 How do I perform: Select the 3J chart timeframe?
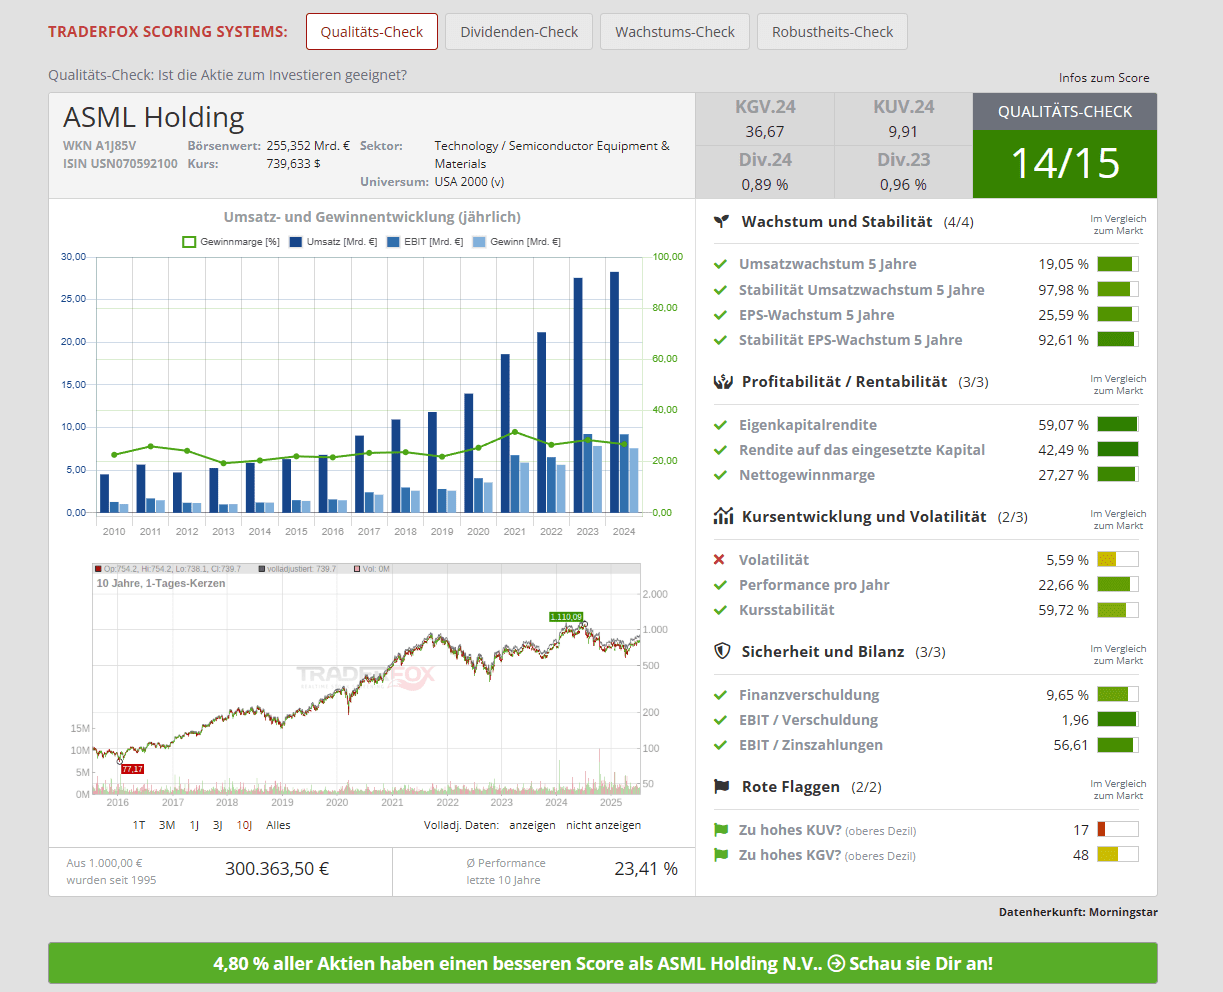217,826
